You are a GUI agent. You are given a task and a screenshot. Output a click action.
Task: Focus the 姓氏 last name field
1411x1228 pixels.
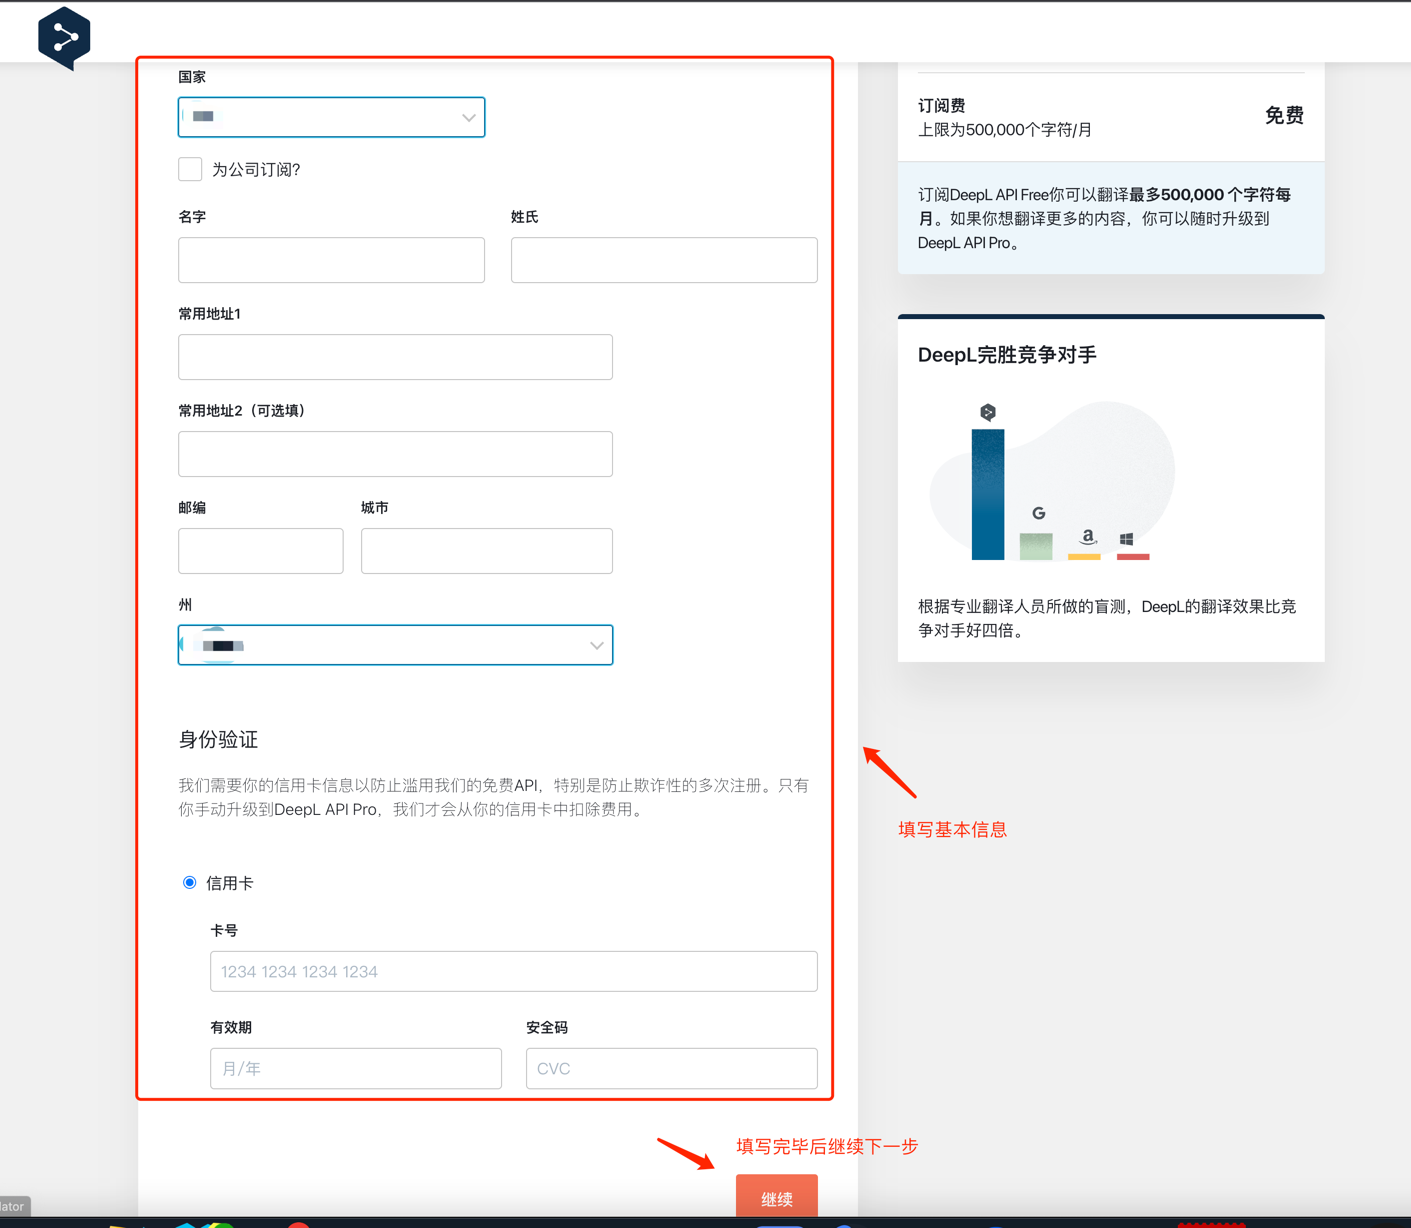[x=664, y=260]
